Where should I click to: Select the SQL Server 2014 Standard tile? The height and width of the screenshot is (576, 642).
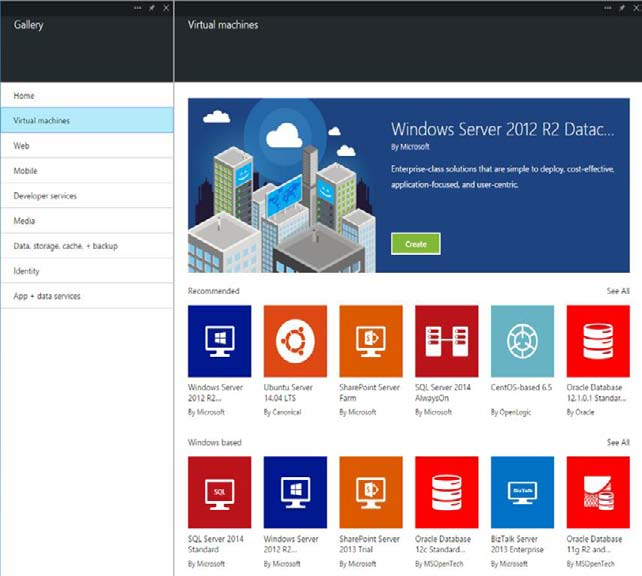point(219,491)
